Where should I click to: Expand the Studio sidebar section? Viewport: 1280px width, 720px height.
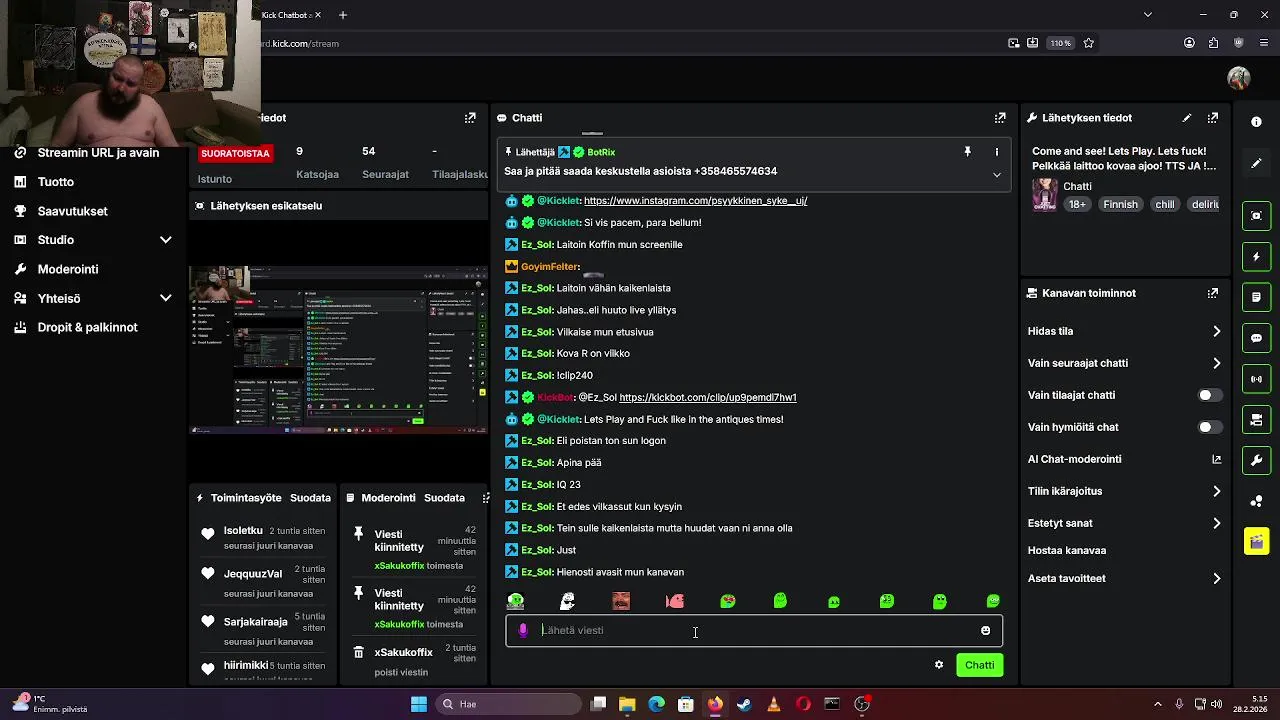pyautogui.click(x=166, y=240)
